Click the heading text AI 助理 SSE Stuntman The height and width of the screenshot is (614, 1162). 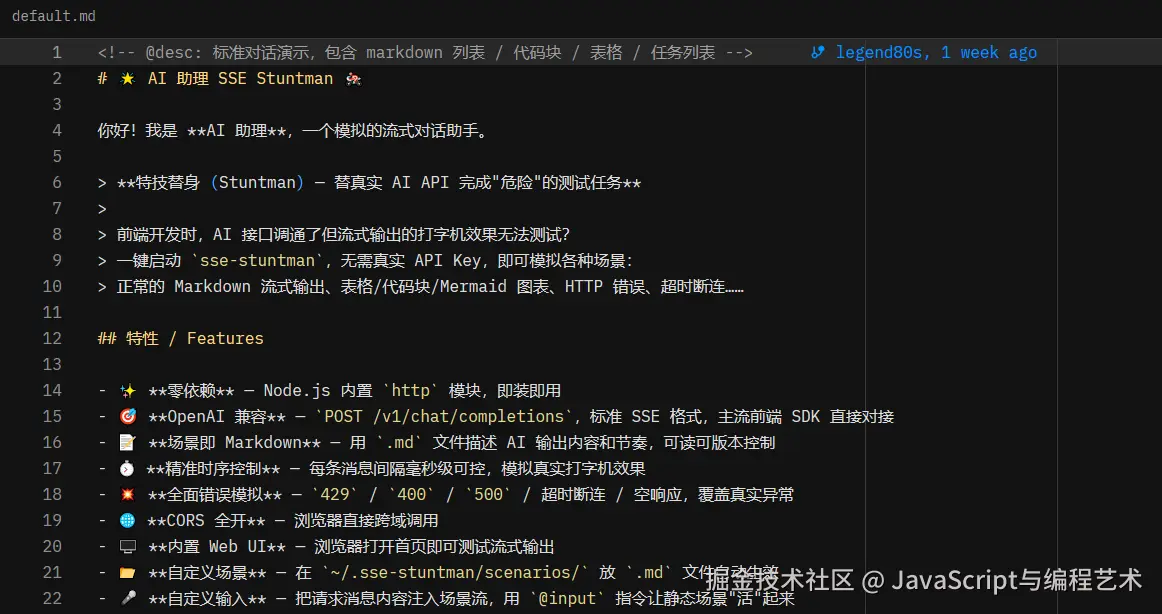240,79
